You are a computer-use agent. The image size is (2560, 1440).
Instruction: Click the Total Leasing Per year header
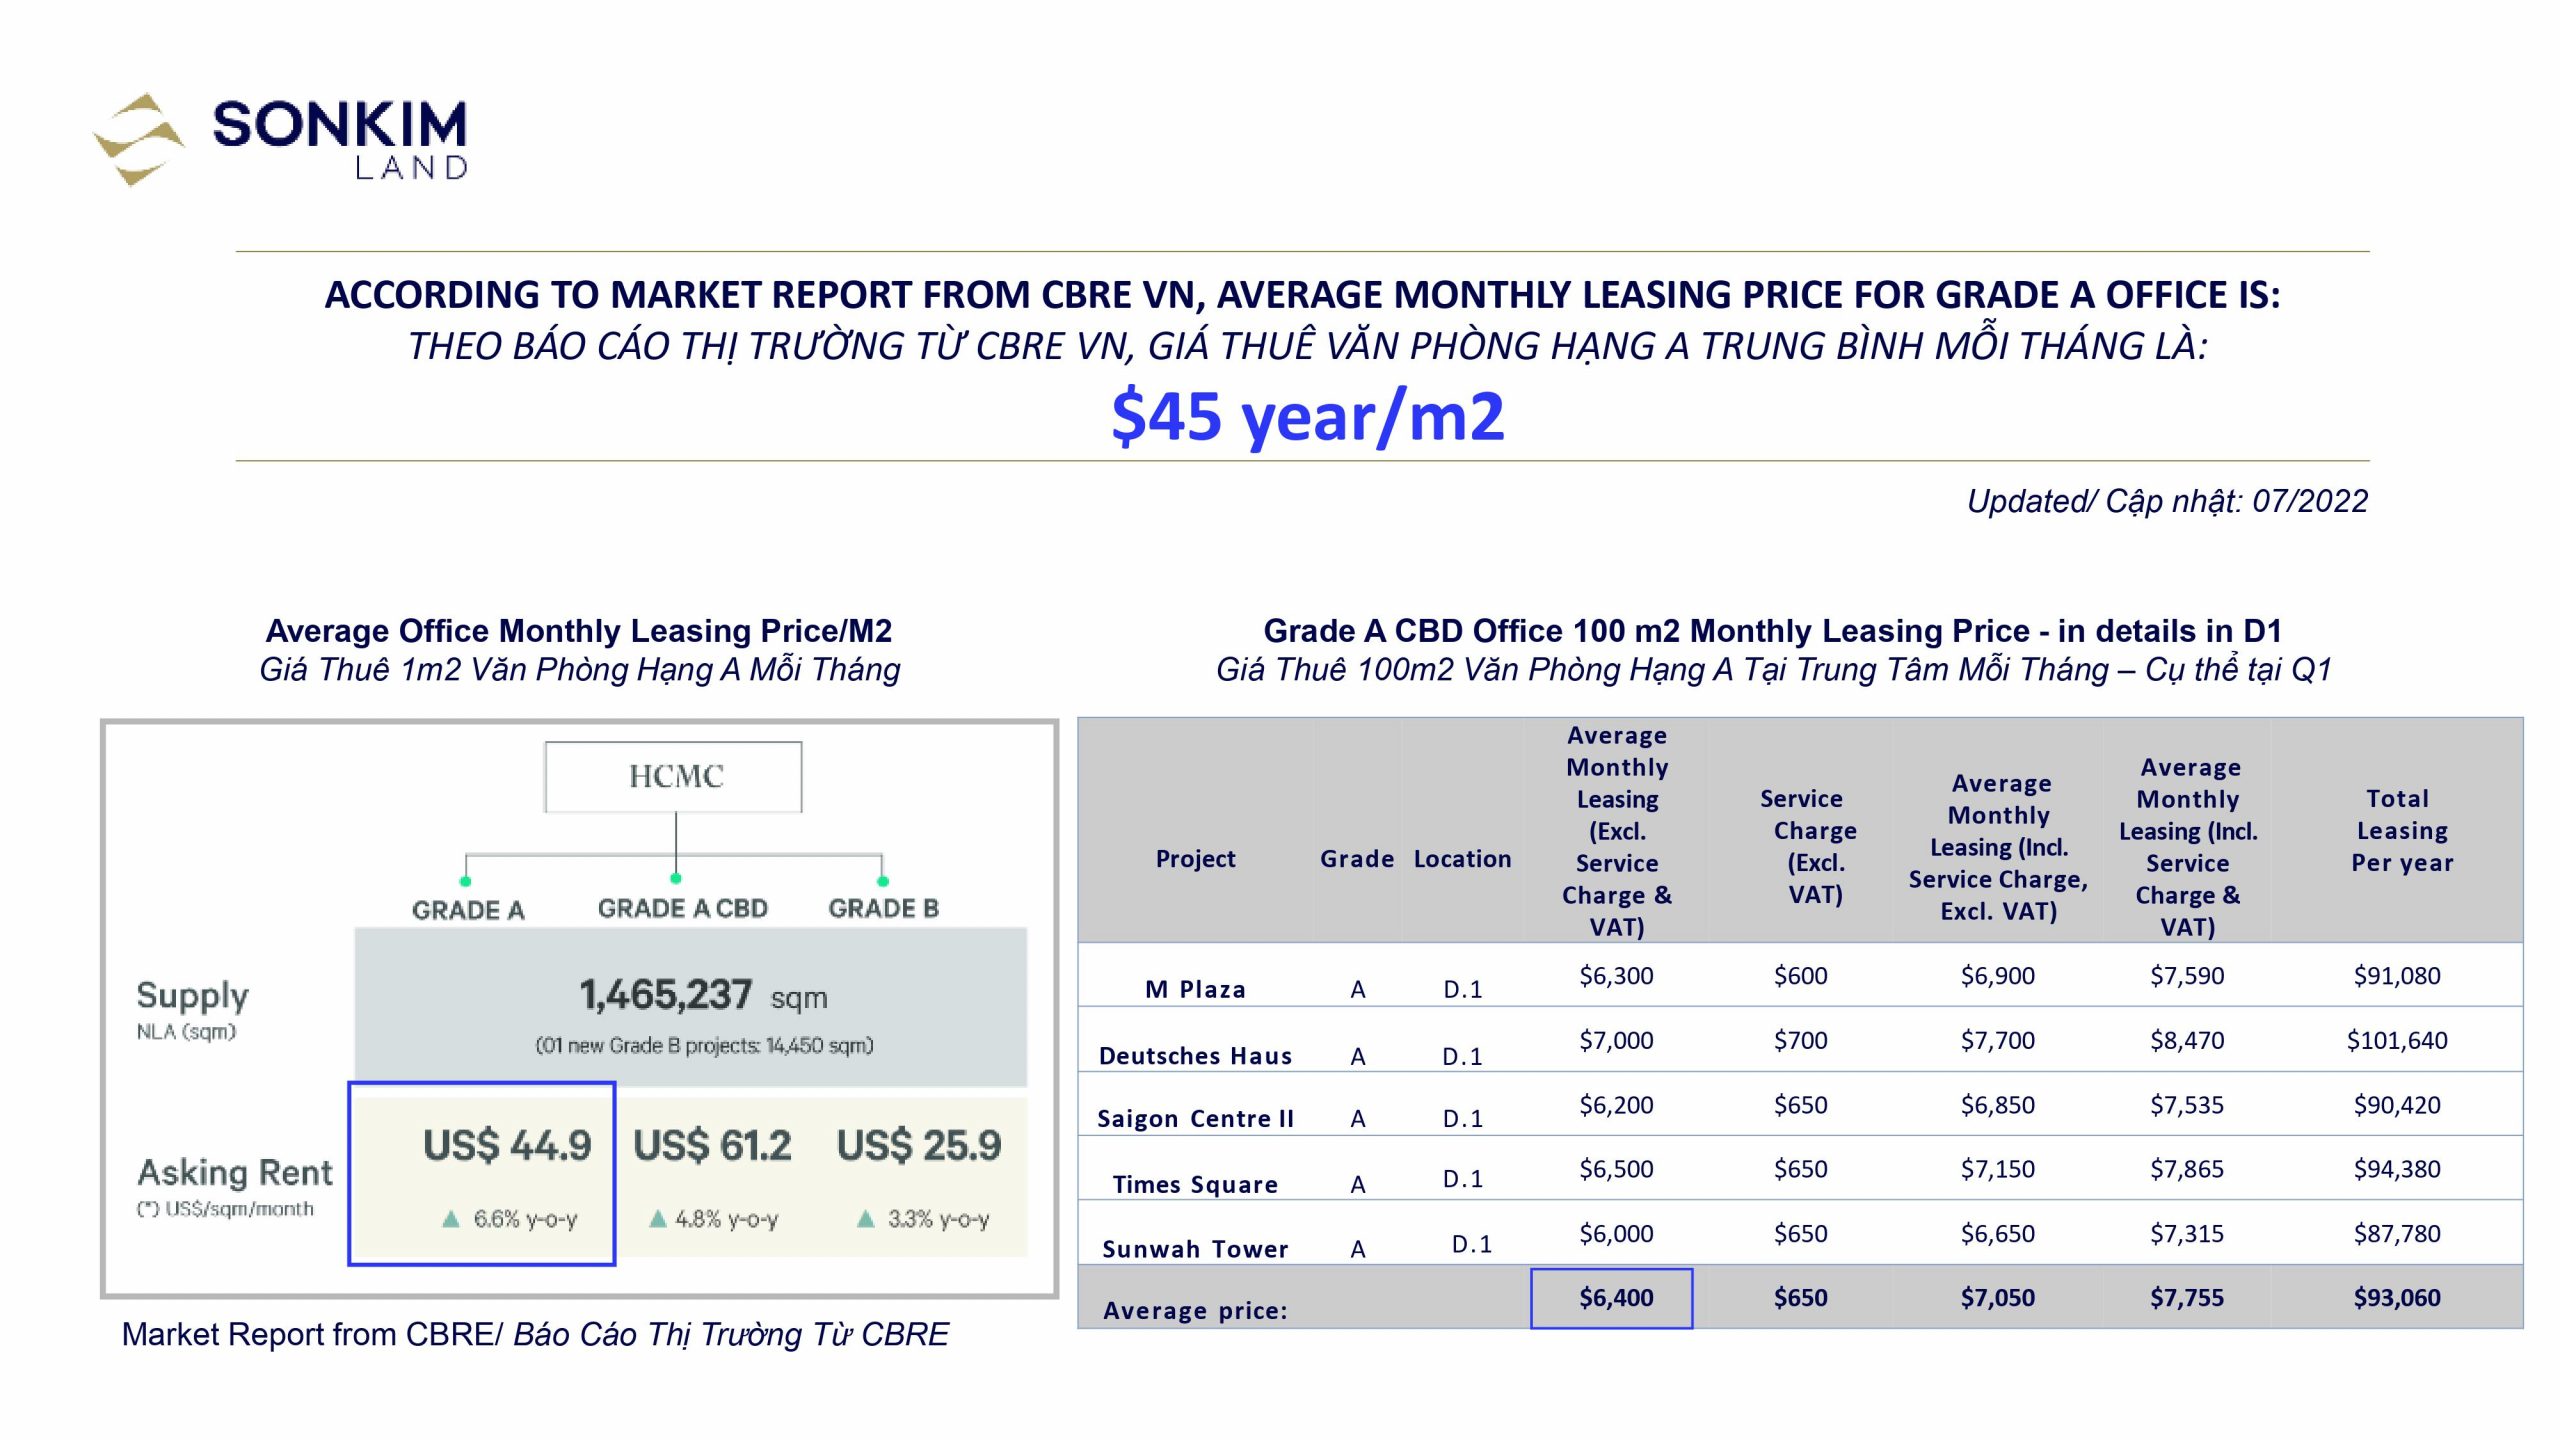point(2401,830)
